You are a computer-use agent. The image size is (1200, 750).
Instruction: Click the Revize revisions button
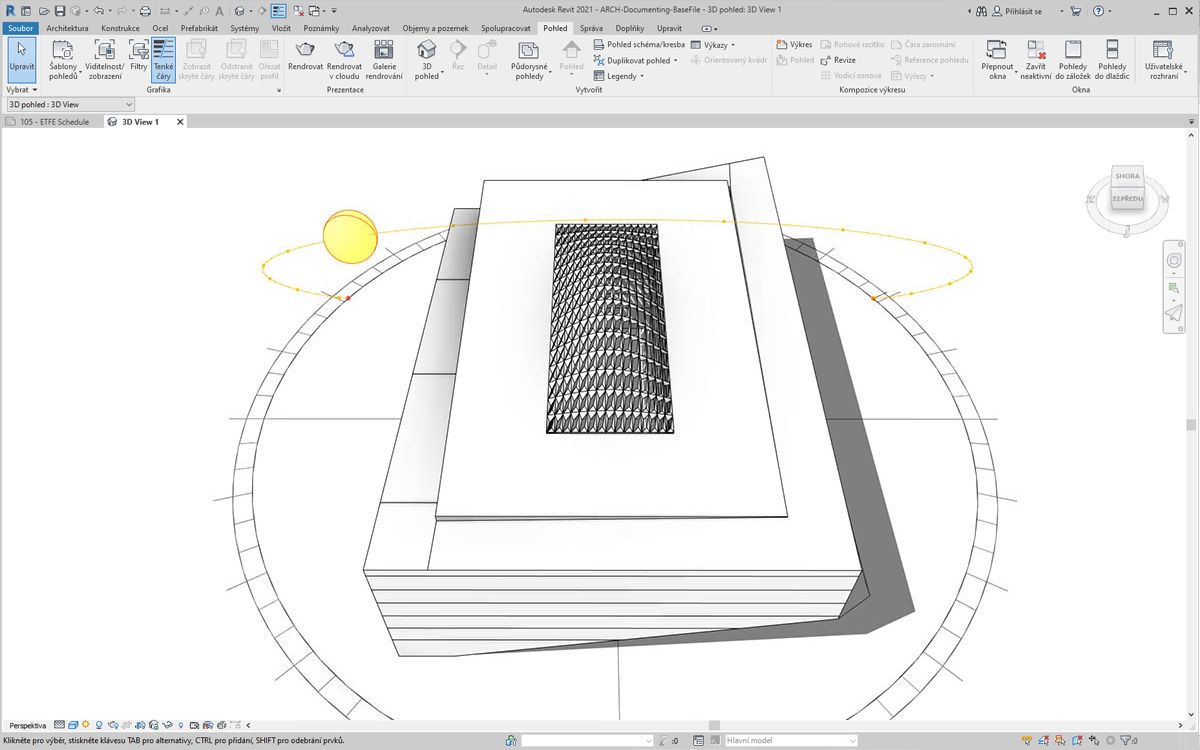coord(838,60)
